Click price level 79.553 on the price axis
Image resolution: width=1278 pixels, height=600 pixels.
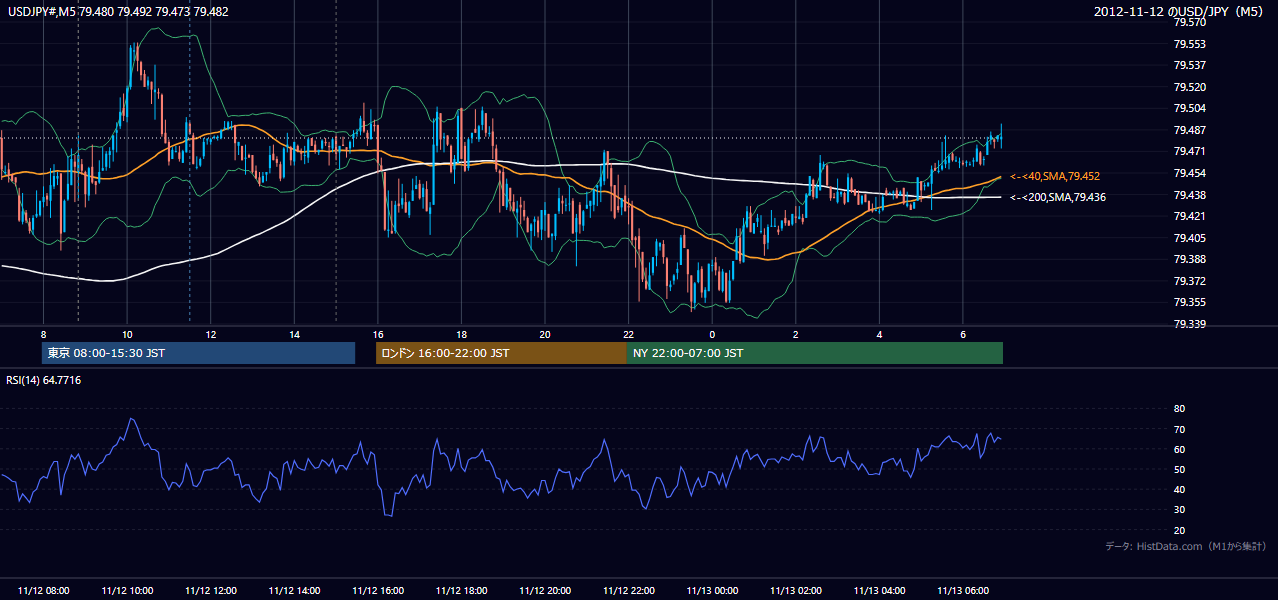pyautogui.click(x=1189, y=44)
